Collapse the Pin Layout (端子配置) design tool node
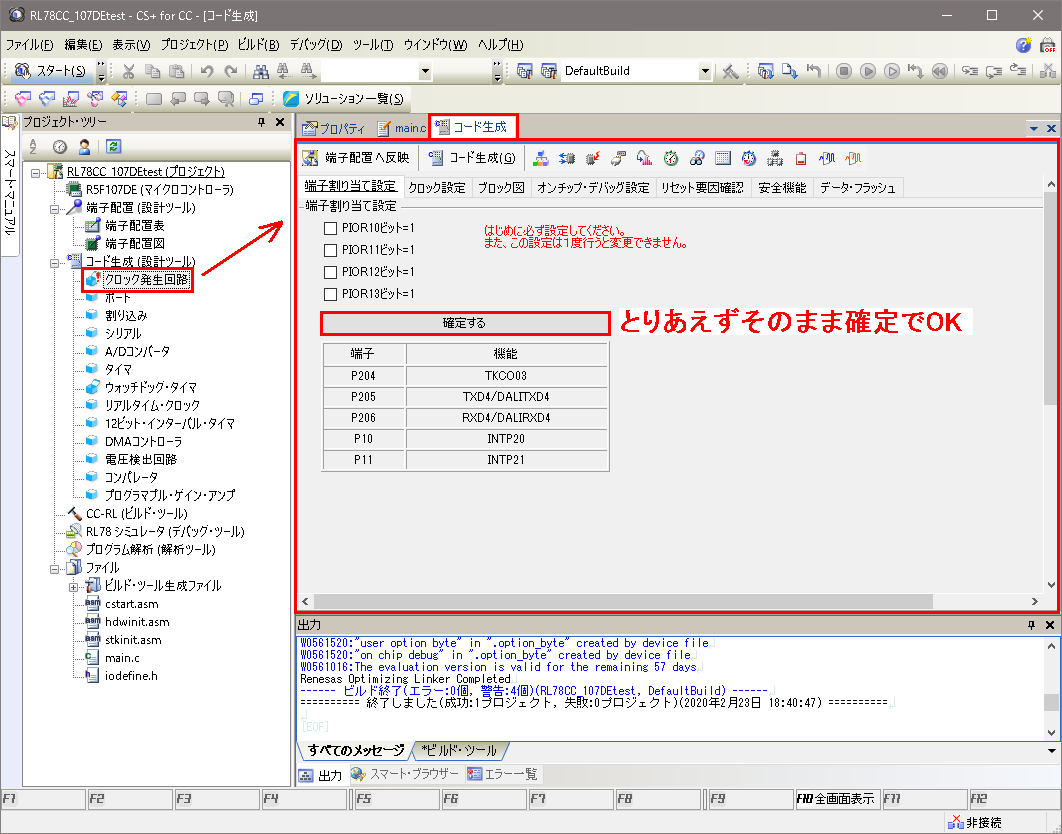Image resolution: width=1062 pixels, height=834 pixels. pos(54,209)
